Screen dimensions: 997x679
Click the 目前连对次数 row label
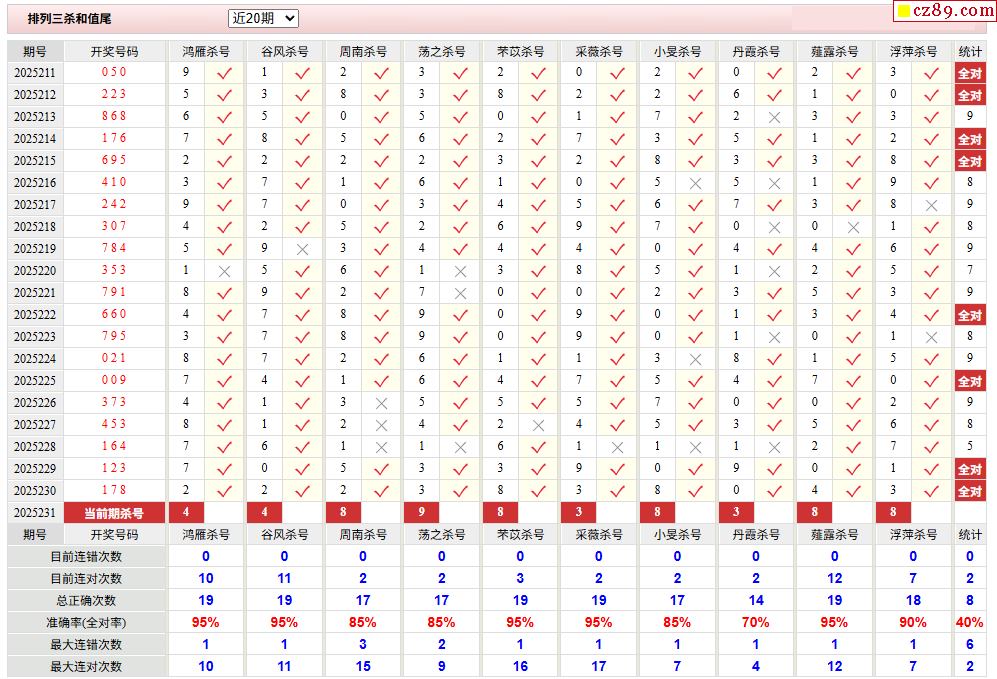click(x=86, y=579)
